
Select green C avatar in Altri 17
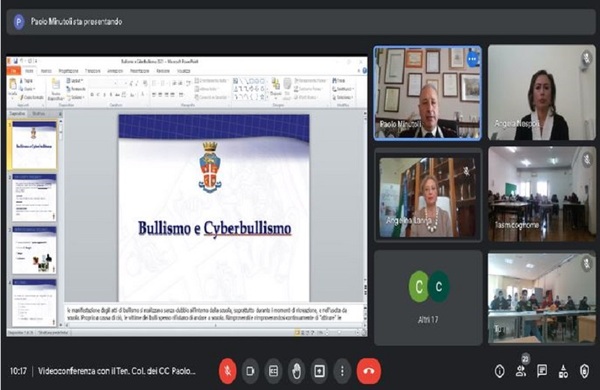[419, 286]
